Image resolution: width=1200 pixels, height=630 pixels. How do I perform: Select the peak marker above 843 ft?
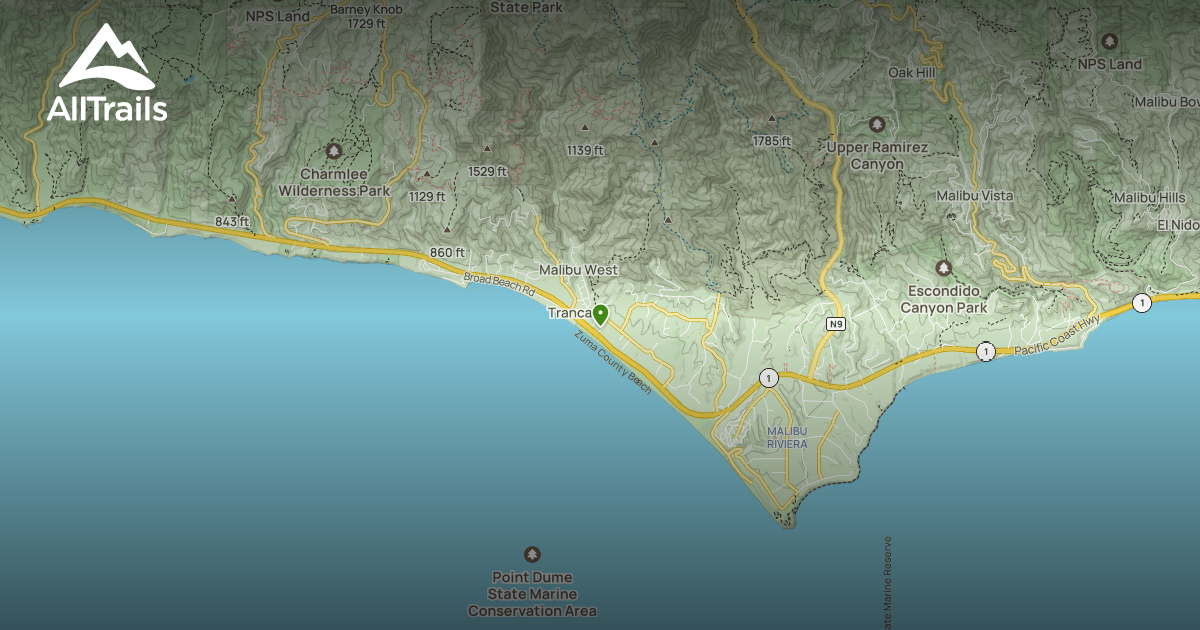click(x=231, y=199)
